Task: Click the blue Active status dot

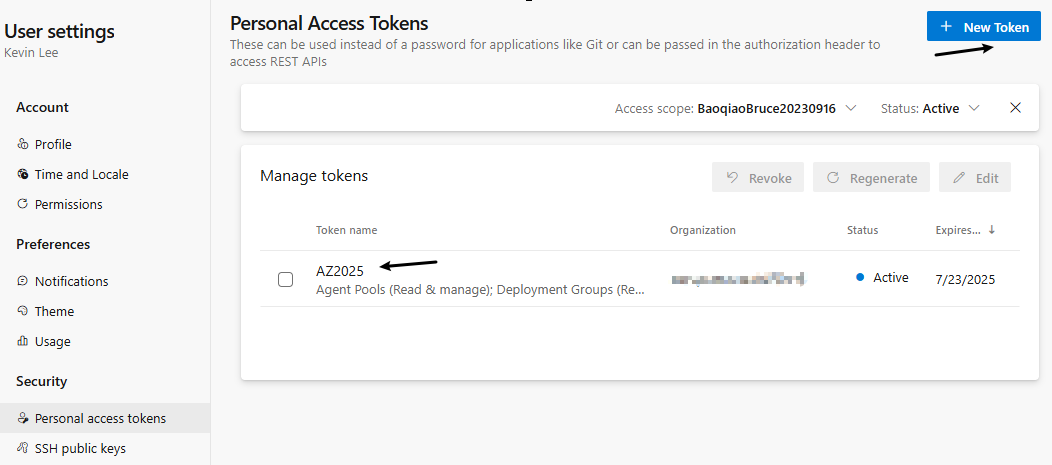Action: pyautogui.click(x=860, y=278)
